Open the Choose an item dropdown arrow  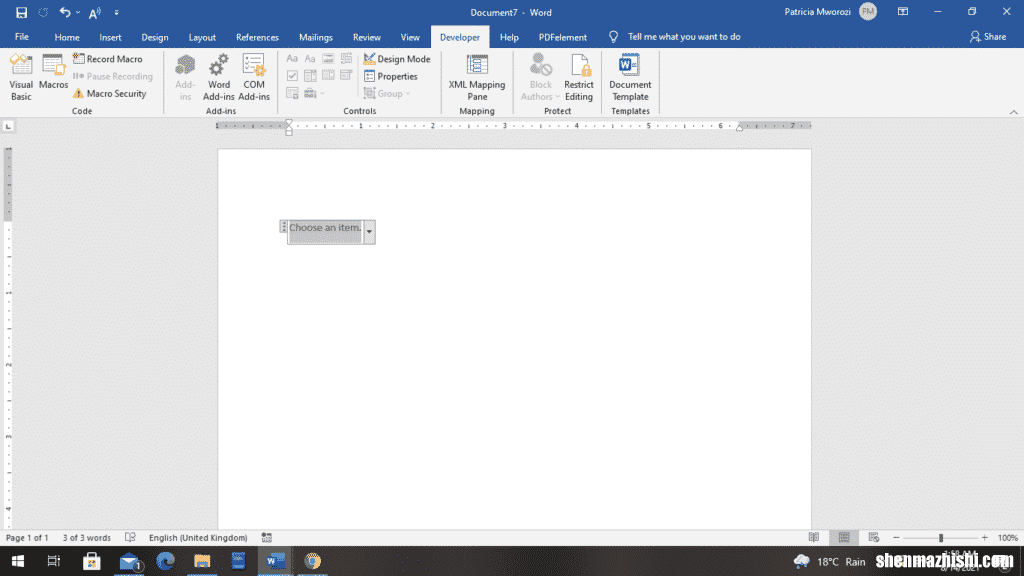coord(369,232)
